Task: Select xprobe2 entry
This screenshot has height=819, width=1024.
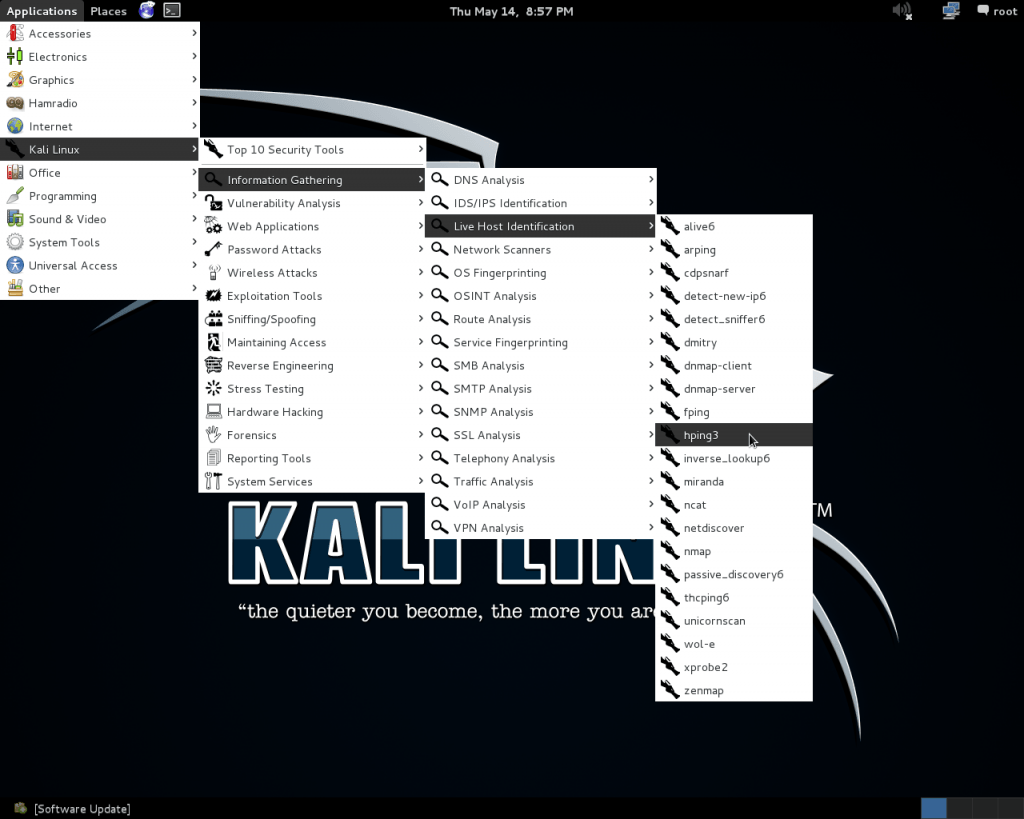Action: pyautogui.click(x=733, y=667)
